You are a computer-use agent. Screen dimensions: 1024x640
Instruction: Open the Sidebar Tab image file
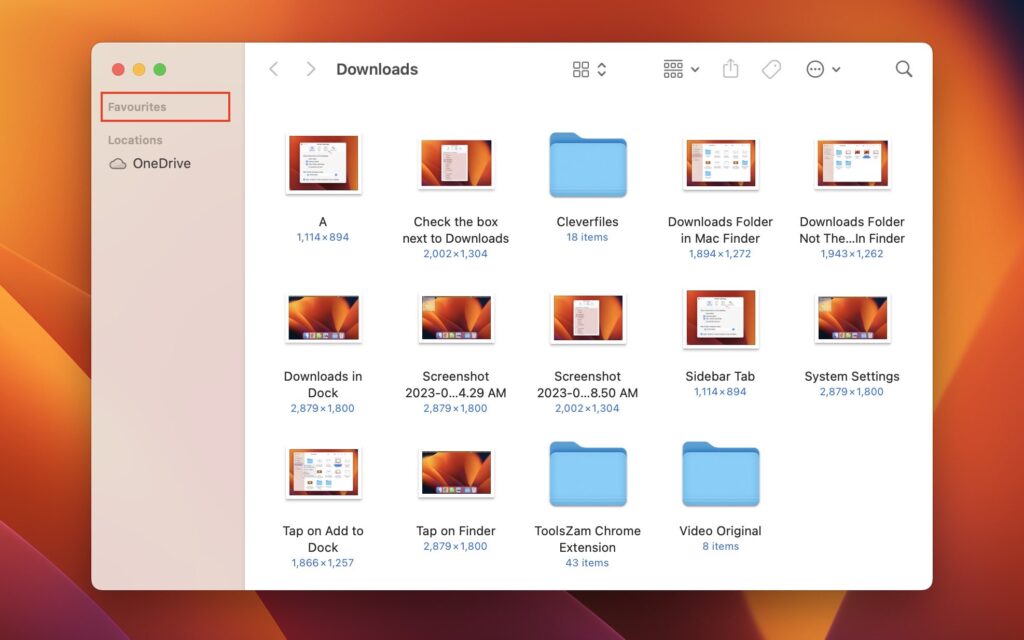click(x=719, y=319)
